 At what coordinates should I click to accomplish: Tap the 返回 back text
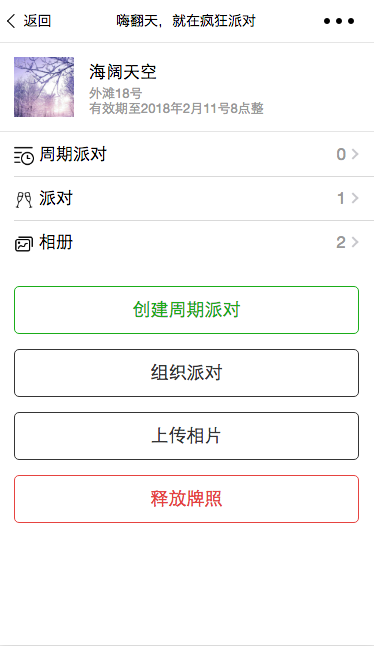coord(37,21)
